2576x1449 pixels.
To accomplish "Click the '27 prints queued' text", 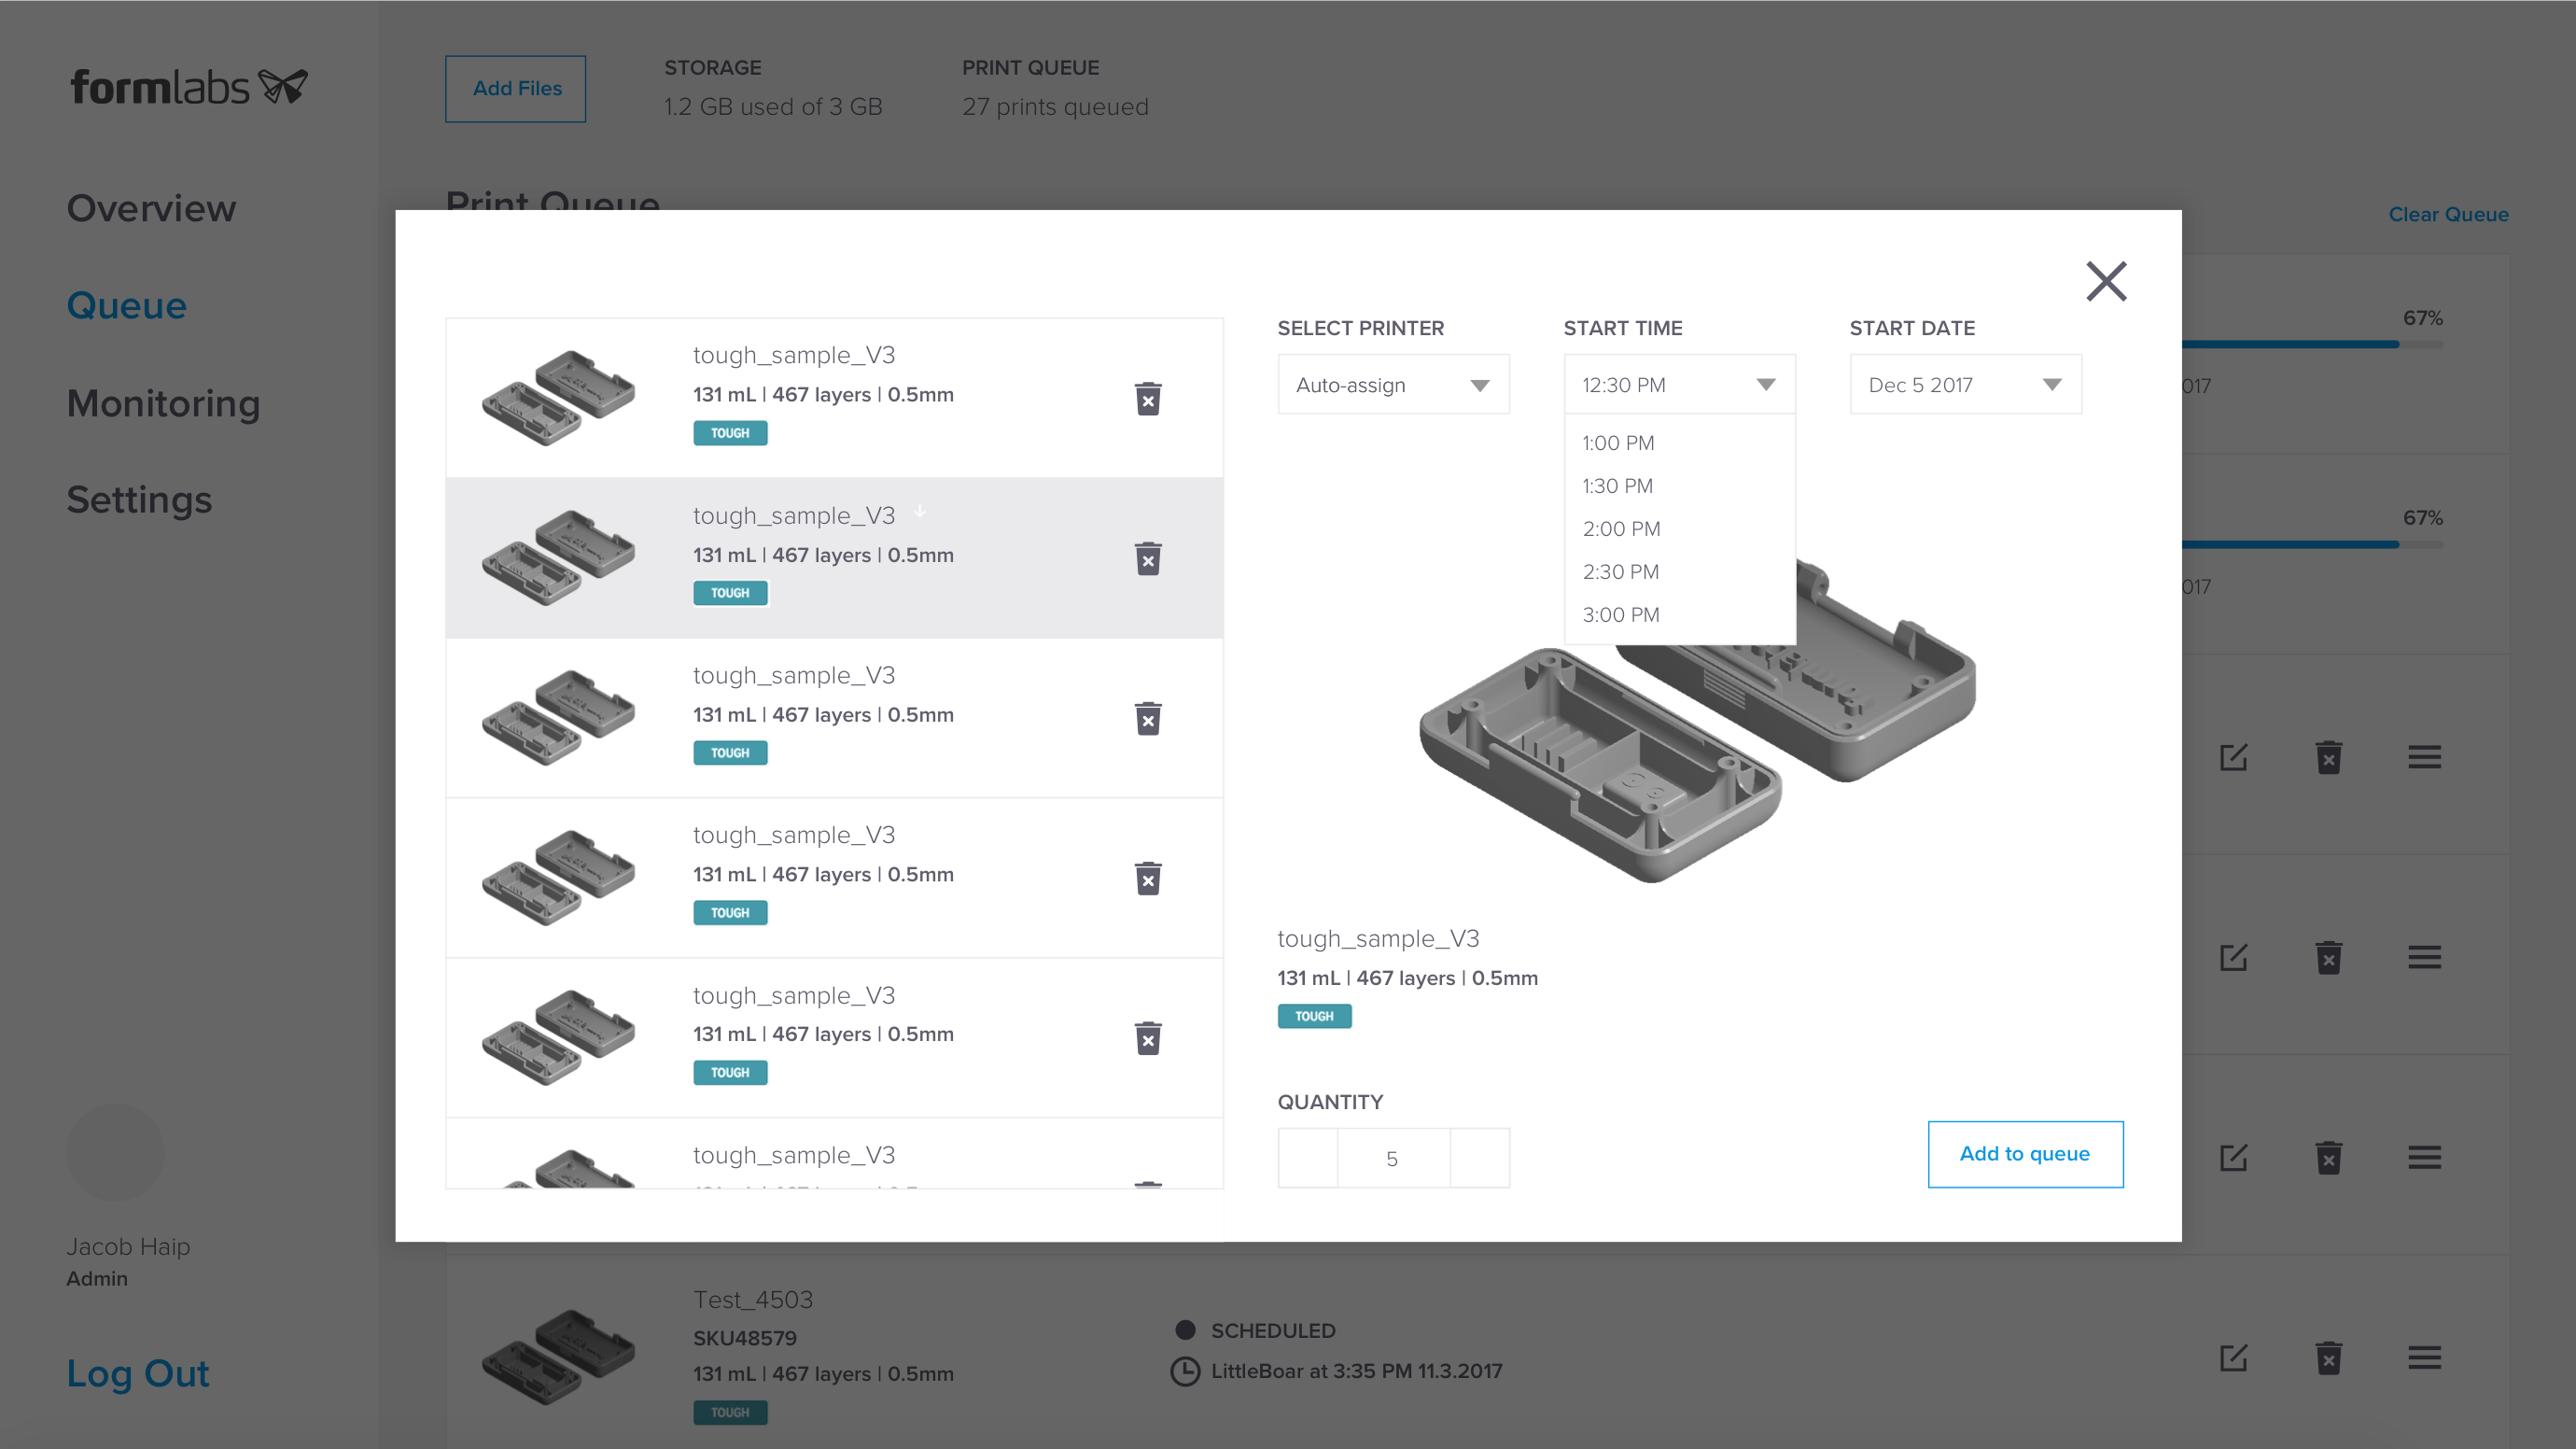I will coord(1055,107).
